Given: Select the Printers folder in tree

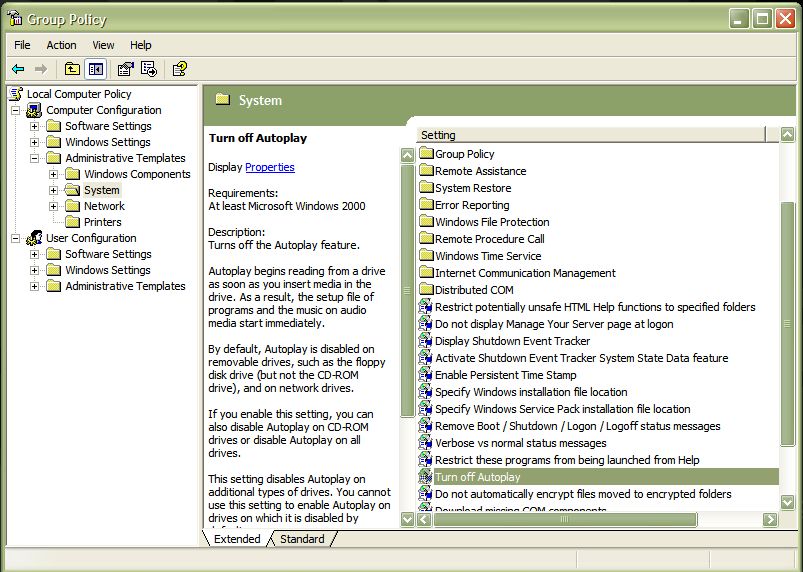Looking at the screenshot, I should click(94, 222).
